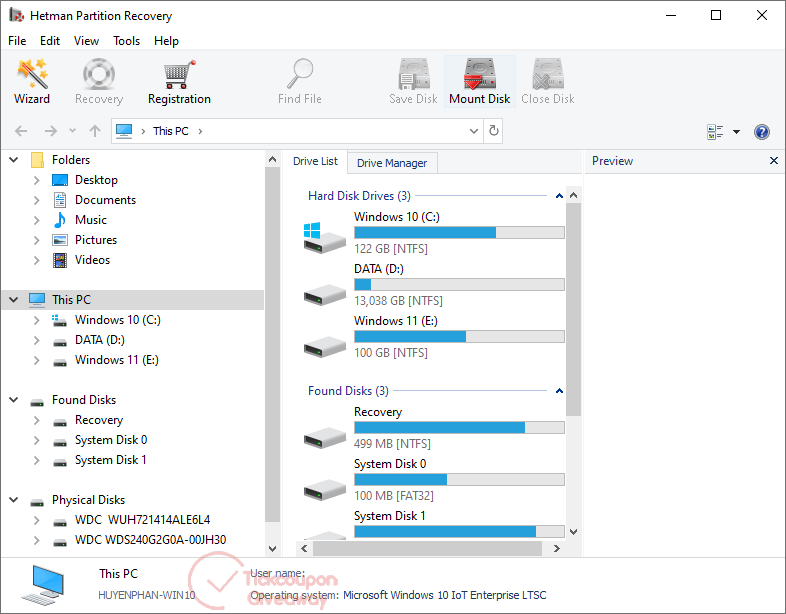Open the address bar dropdown
Screen dimensions: 786x614
(474, 131)
